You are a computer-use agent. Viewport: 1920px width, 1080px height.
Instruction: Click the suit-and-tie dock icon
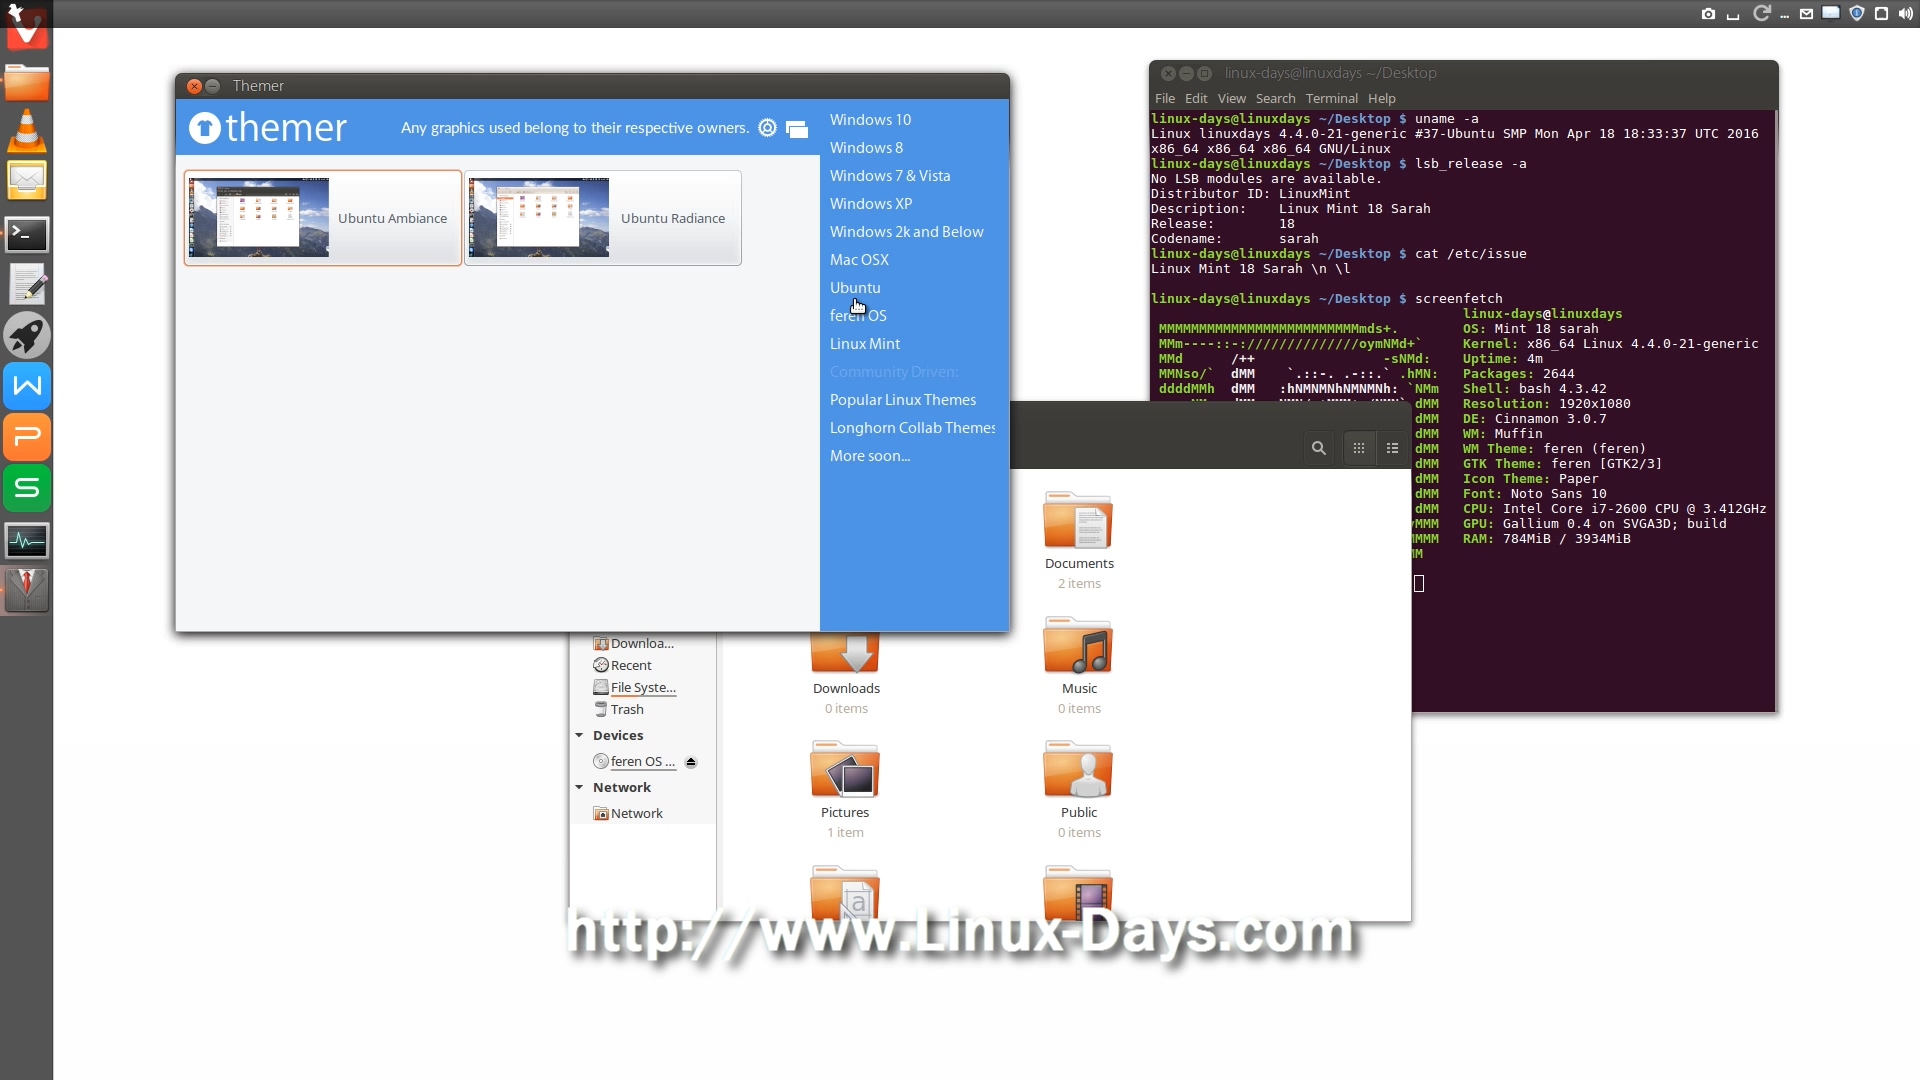(27, 590)
